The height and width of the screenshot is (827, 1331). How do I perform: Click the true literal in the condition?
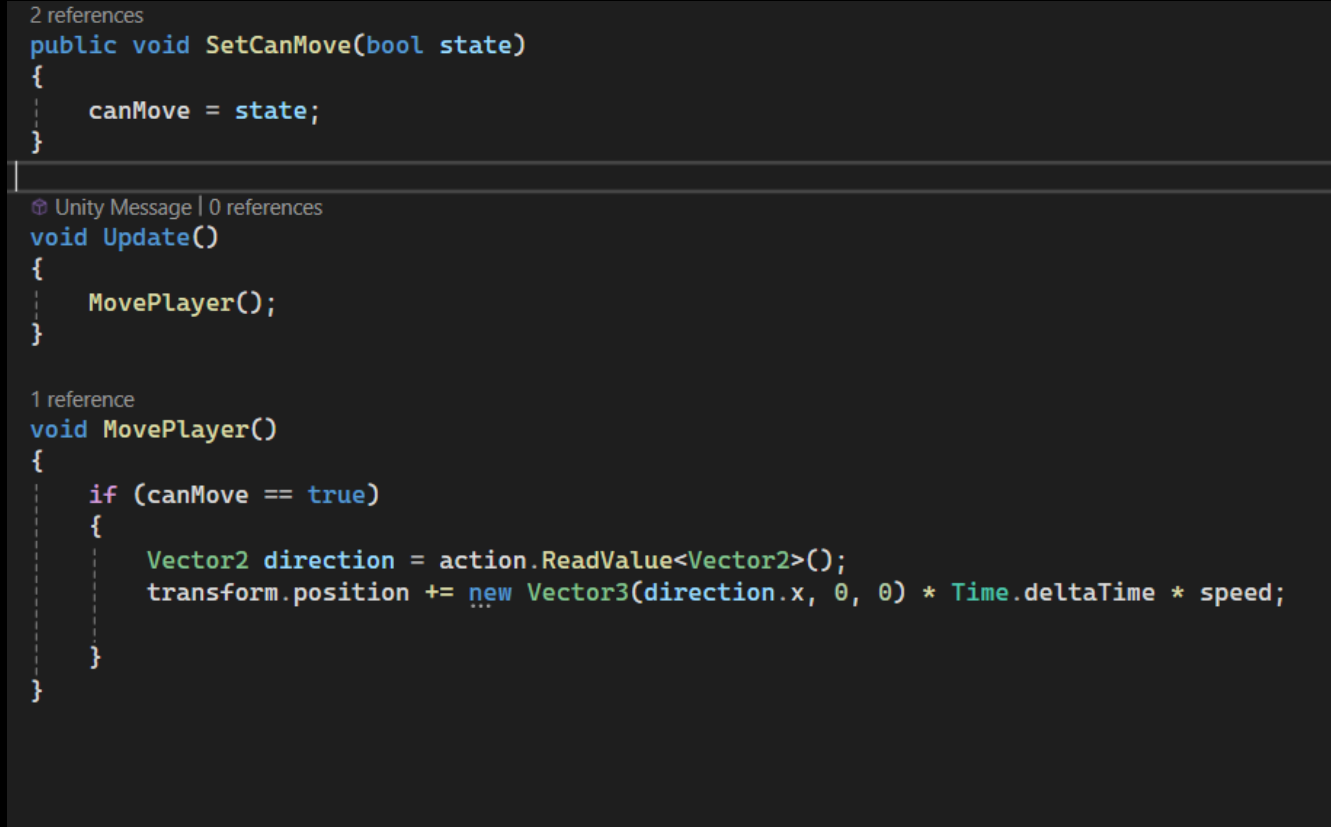(x=336, y=495)
